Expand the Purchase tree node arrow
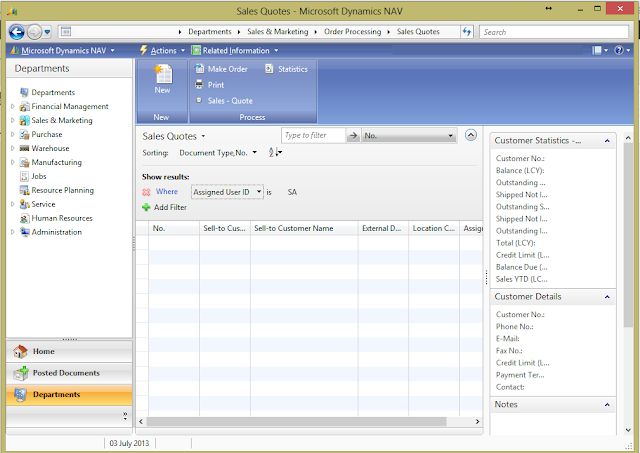 [x=13, y=134]
